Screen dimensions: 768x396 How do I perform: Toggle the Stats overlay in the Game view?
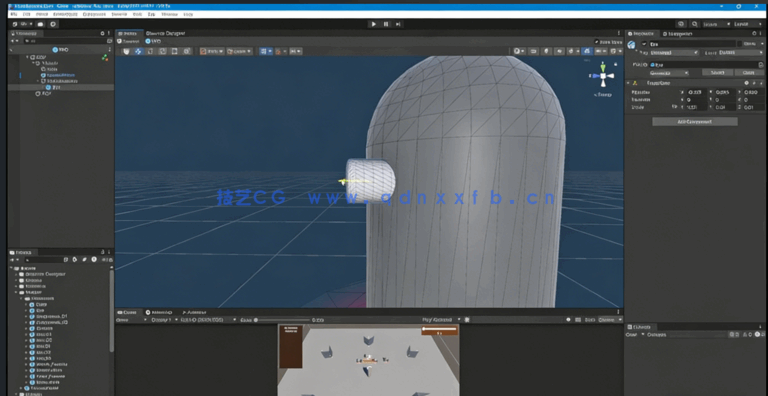pyautogui.click(x=590, y=320)
